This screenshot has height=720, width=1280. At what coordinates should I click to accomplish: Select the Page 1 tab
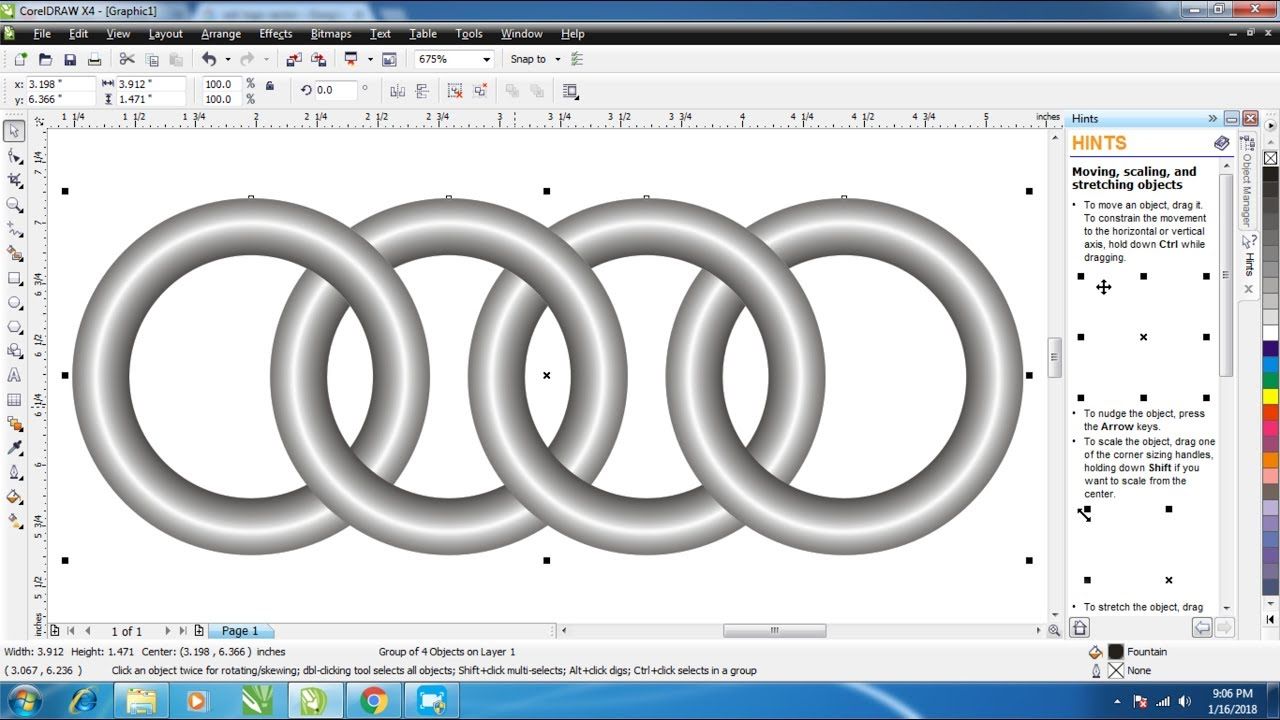(240, 631)
